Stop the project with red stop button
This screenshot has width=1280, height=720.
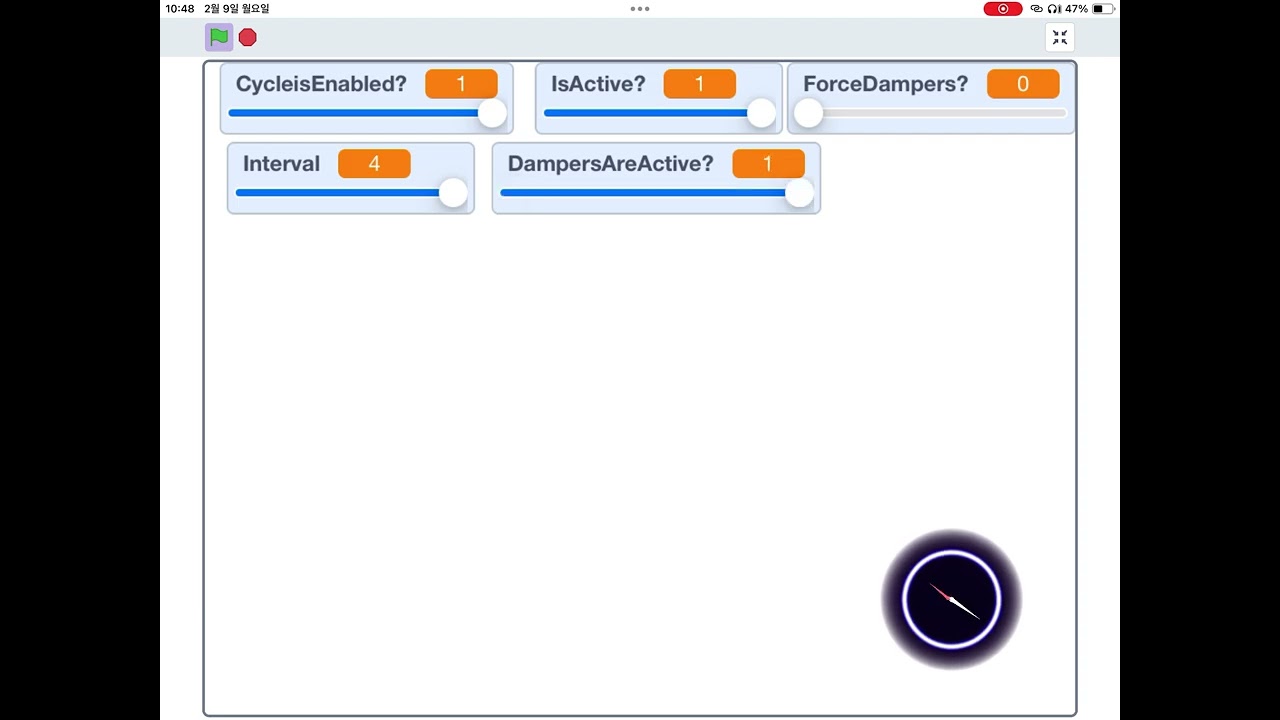pyautogui.click(x=248, y=38)
